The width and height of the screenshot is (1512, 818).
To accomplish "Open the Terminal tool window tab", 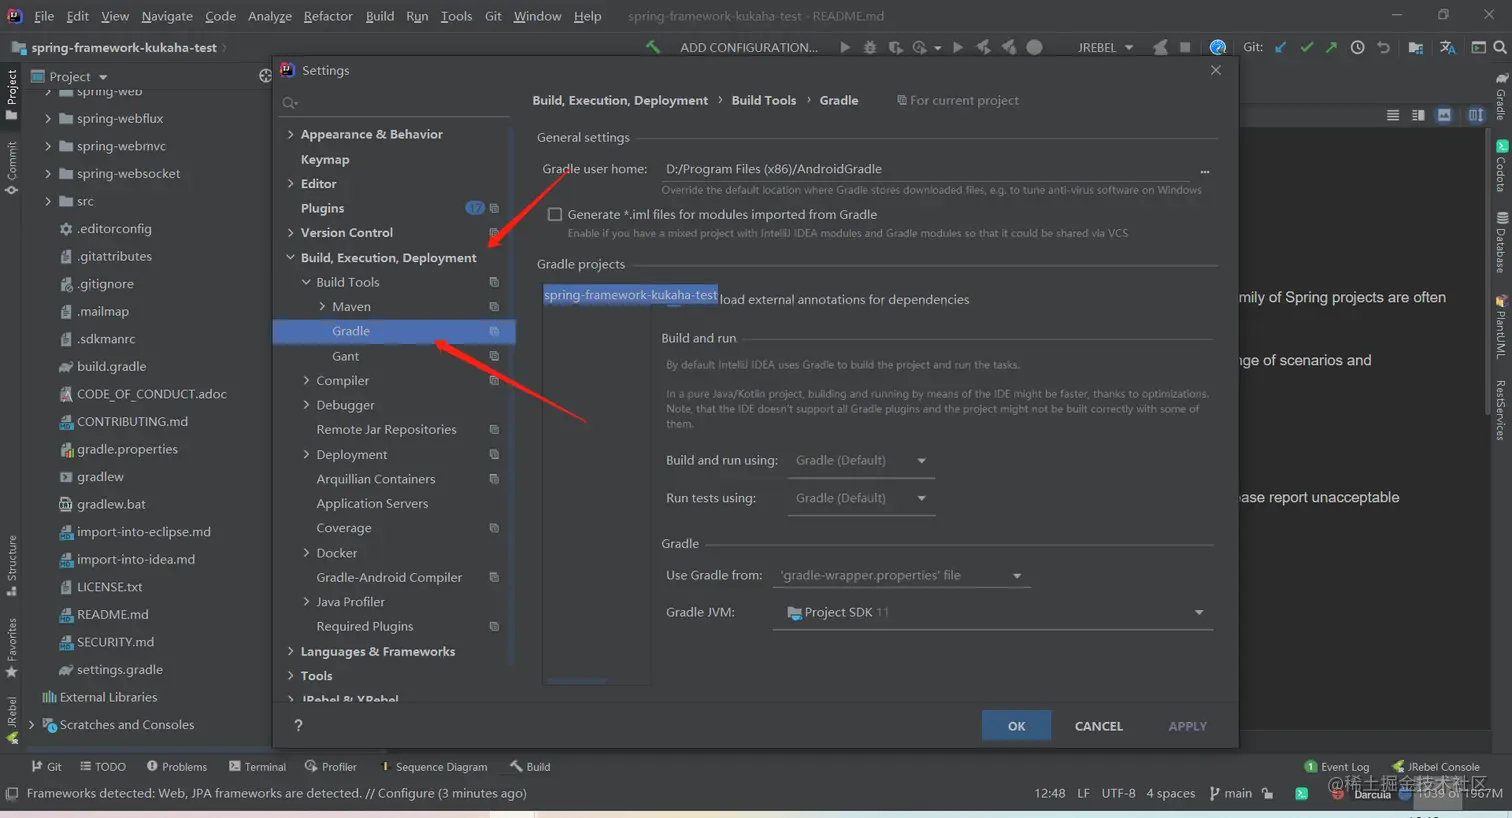I will (257, 767).
